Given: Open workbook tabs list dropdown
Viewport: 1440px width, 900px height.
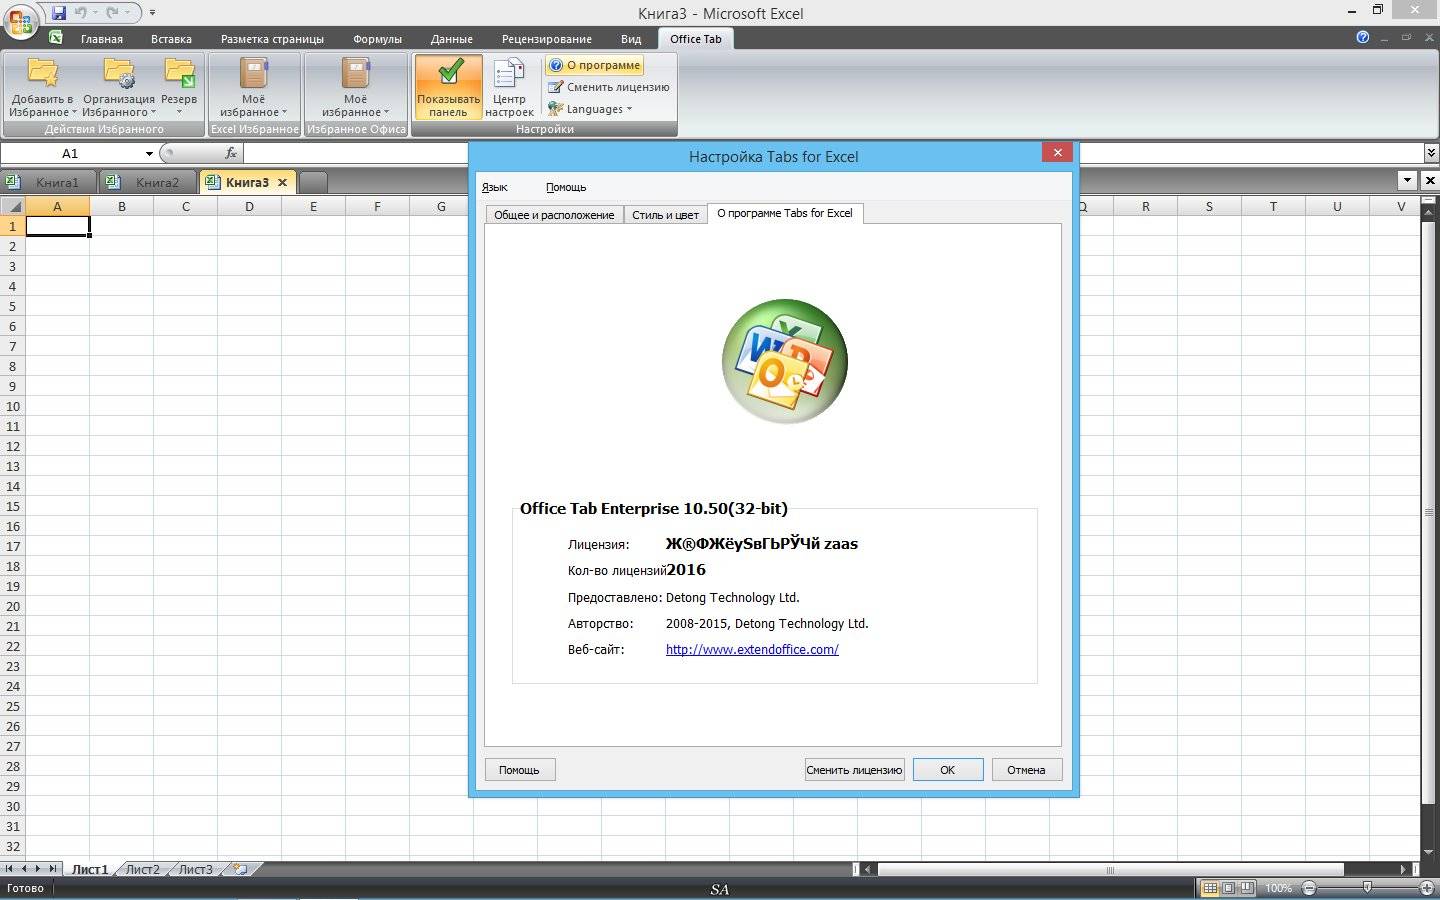Looking at the screenshot, I should click(x=1407, y=181).
